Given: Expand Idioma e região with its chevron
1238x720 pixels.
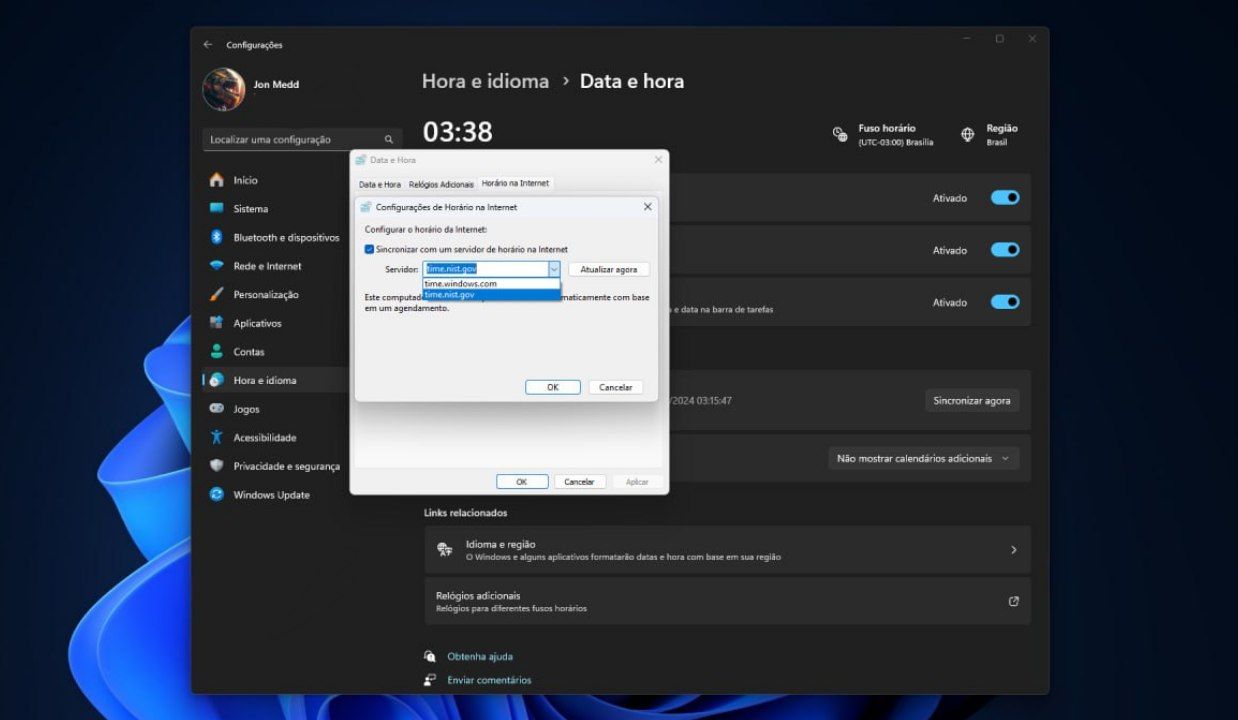Looking at the screenshot, I should pyautogui.click(x=1014, y=550).
